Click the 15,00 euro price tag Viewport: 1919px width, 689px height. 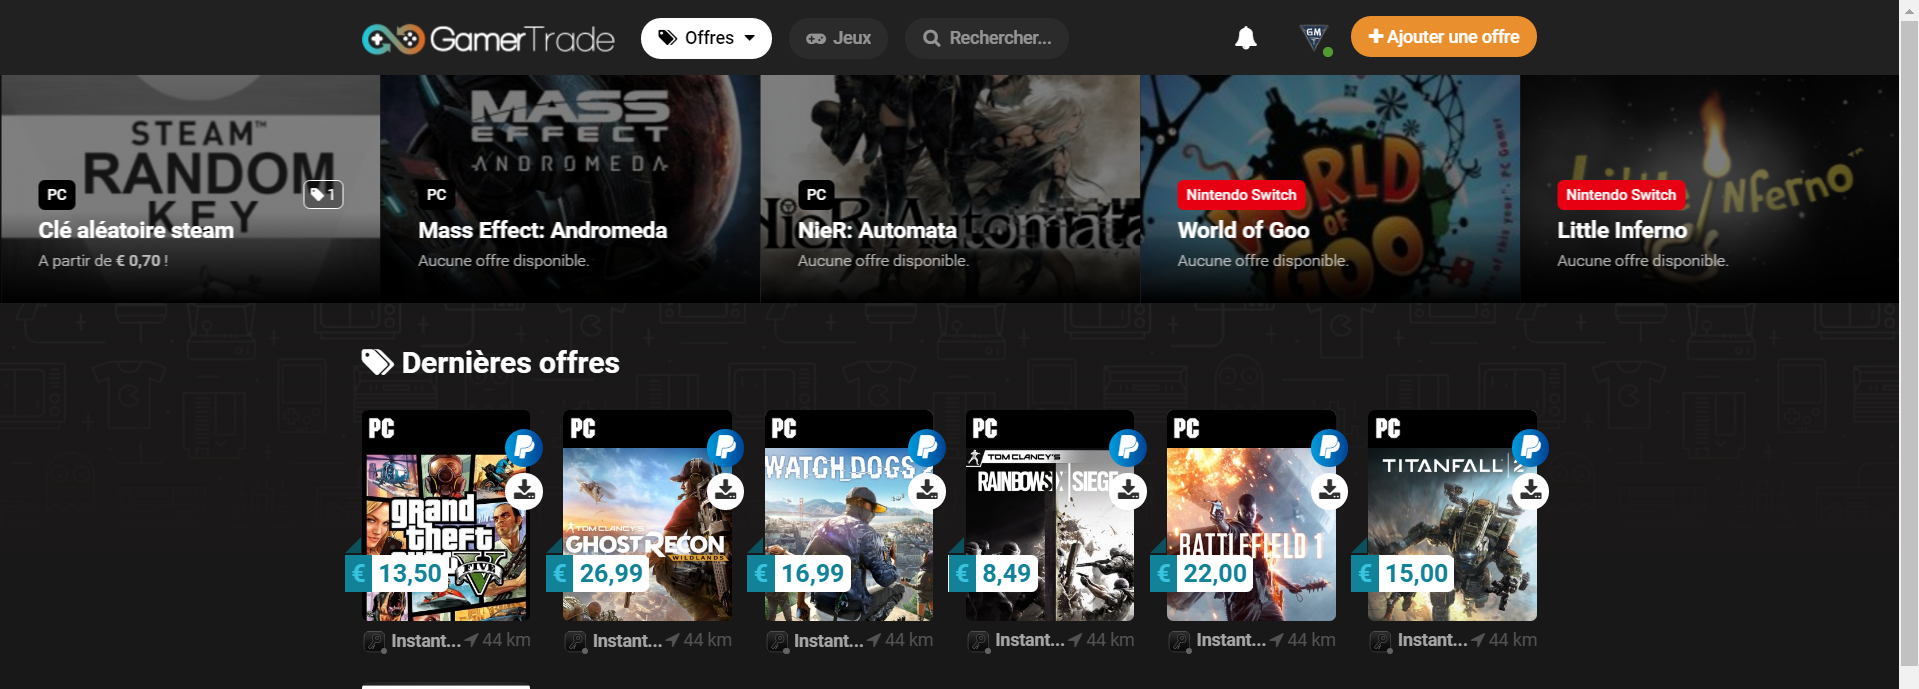pyautogui.click(x=1403, y=573)
